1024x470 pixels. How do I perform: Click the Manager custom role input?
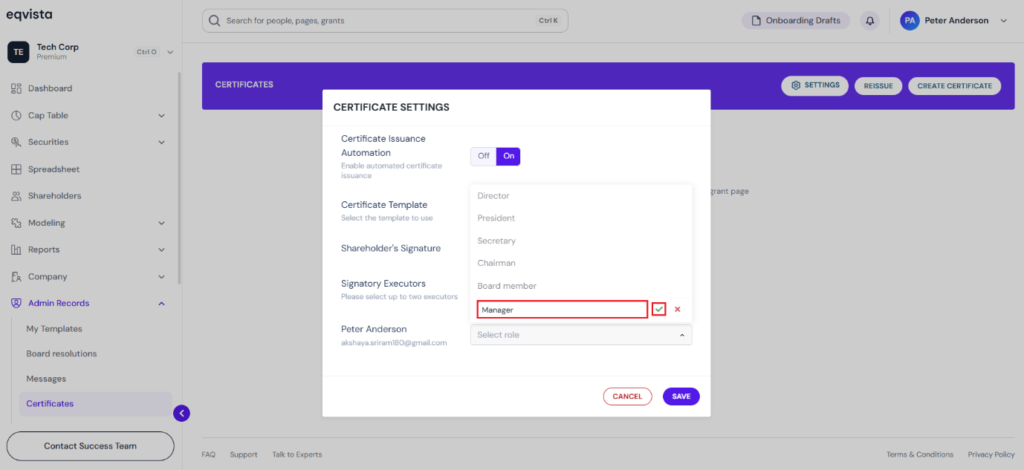[562, 309]
